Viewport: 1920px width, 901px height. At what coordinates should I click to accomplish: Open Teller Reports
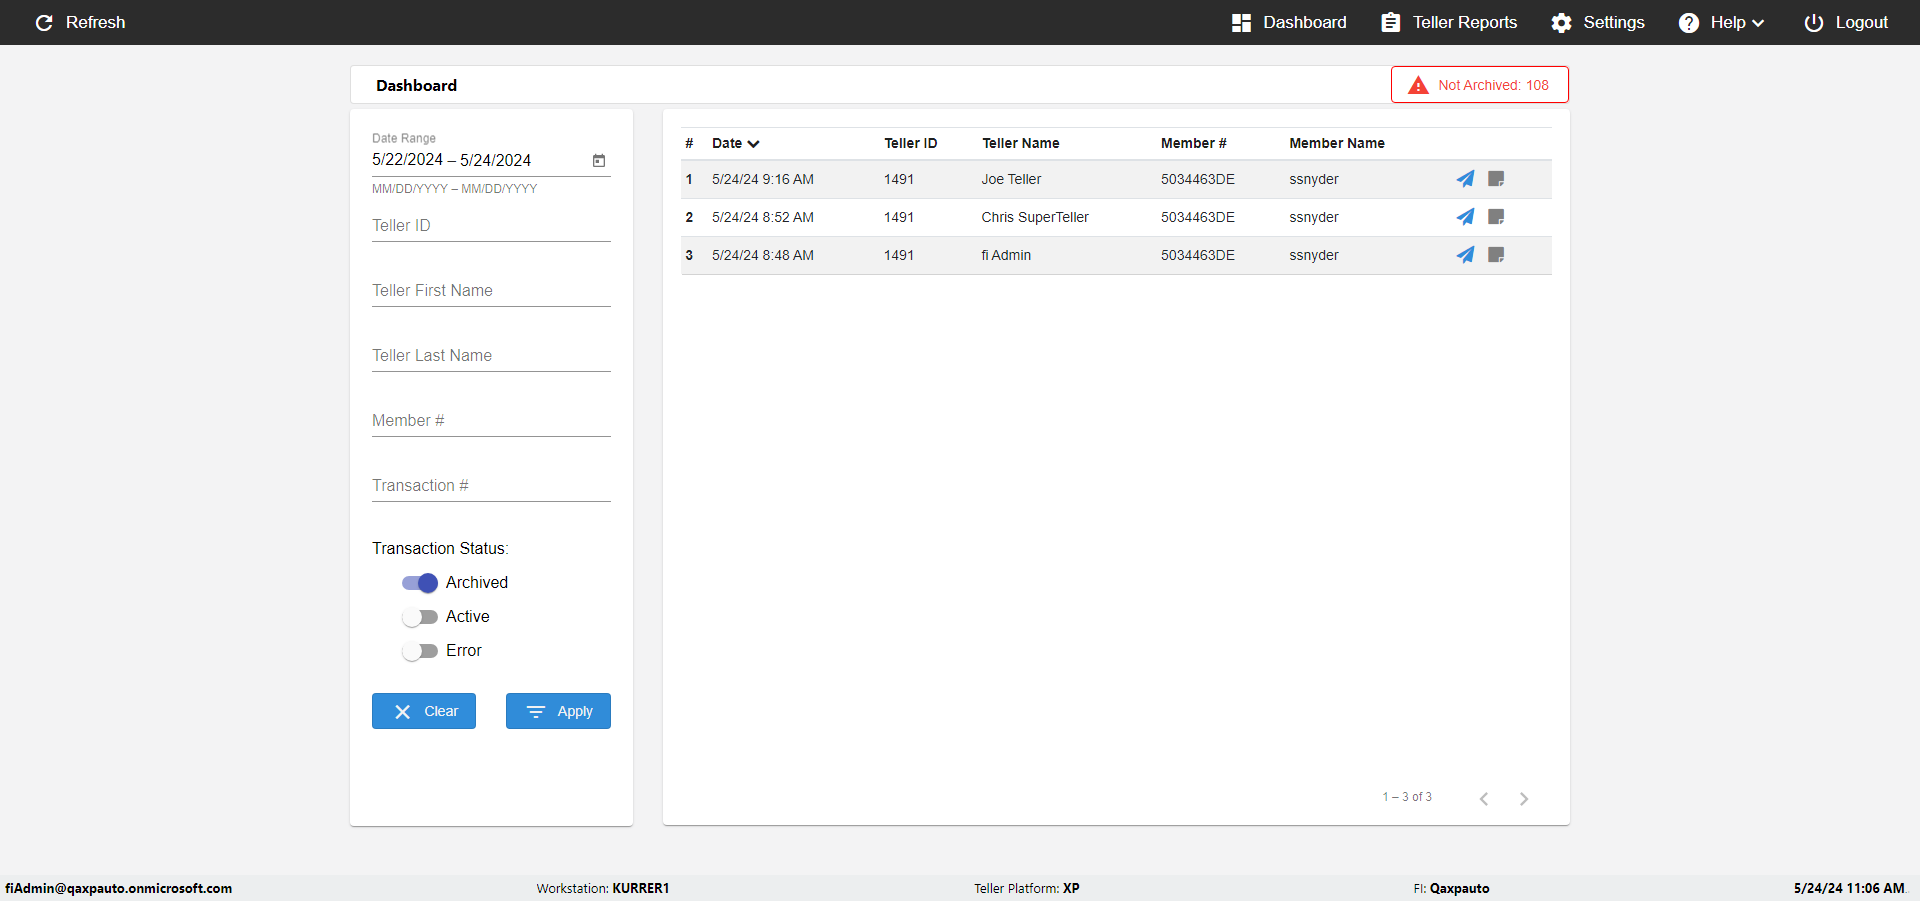1449,22
